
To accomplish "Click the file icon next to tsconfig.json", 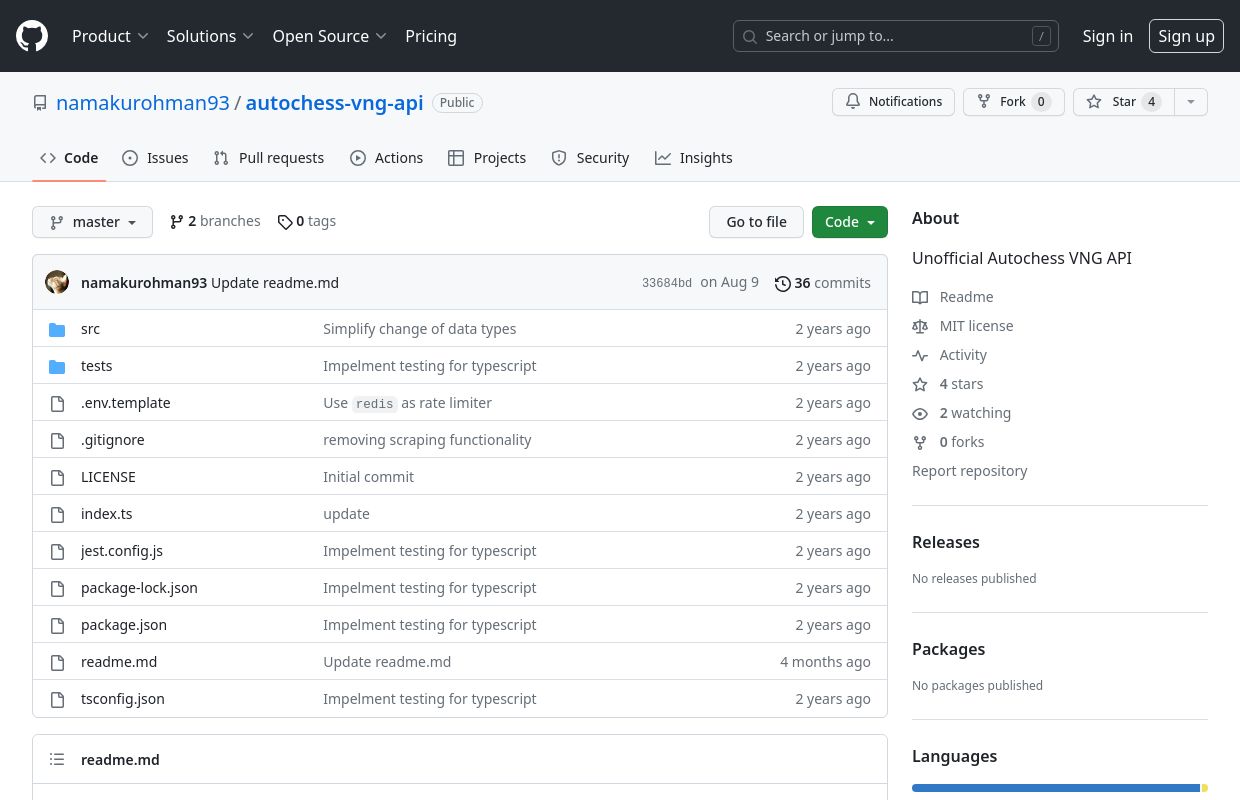I will tap(57, 699).
